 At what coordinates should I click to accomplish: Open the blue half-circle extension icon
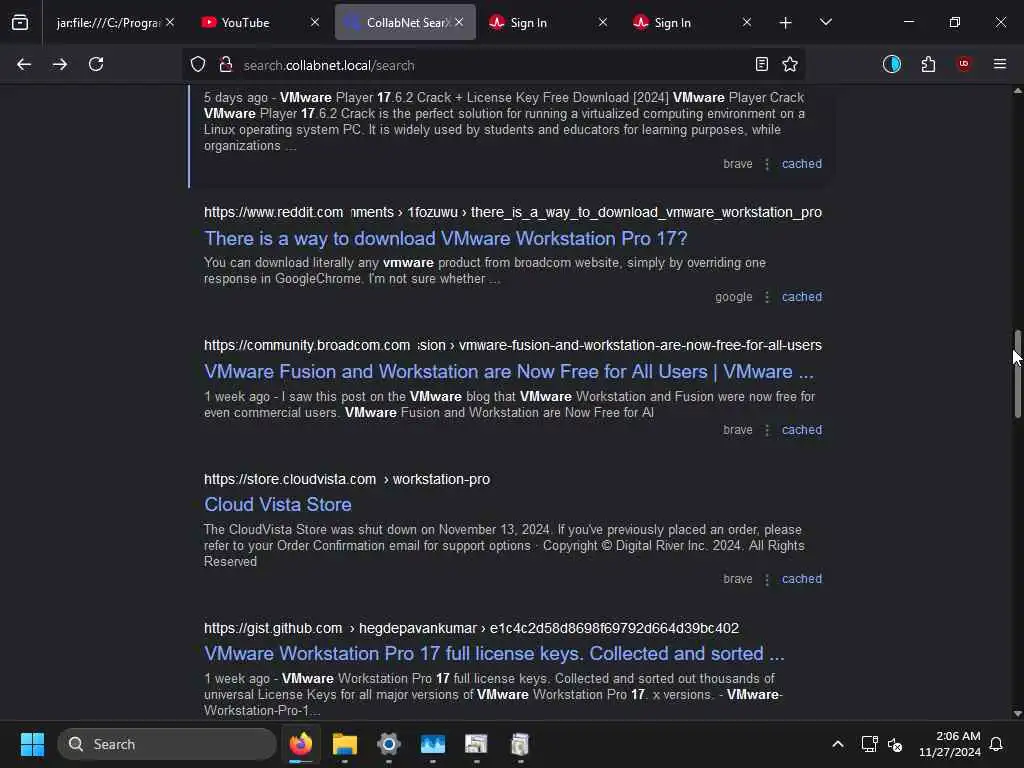[891, 64]
